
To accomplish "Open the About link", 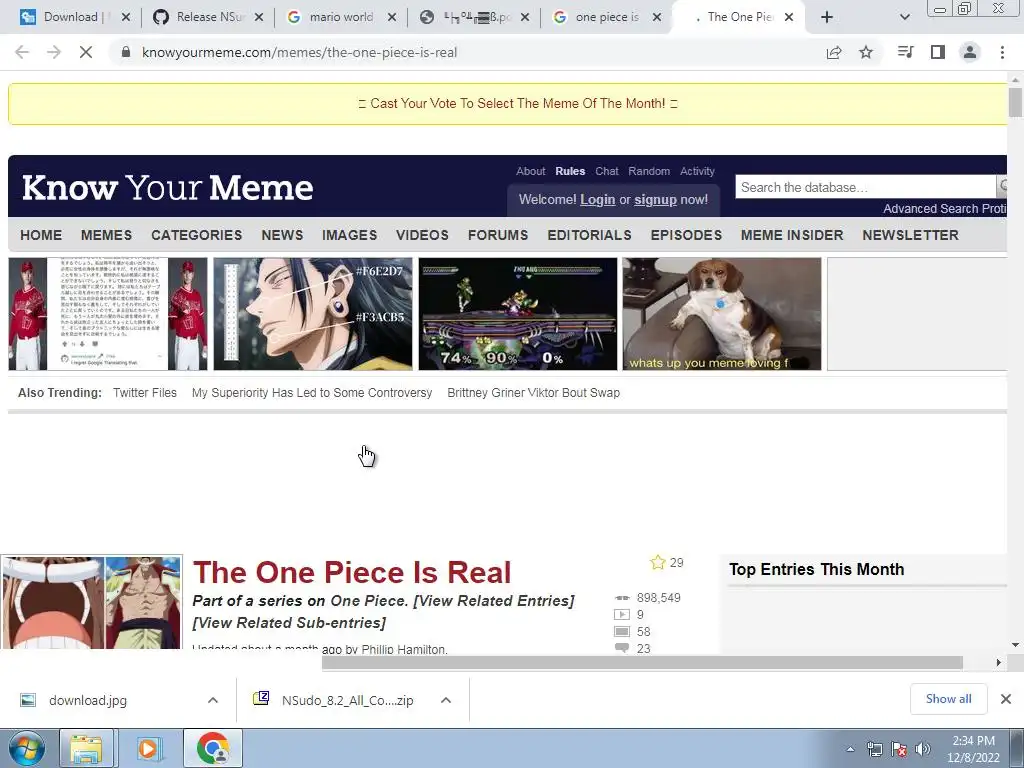I will [530, 171].
